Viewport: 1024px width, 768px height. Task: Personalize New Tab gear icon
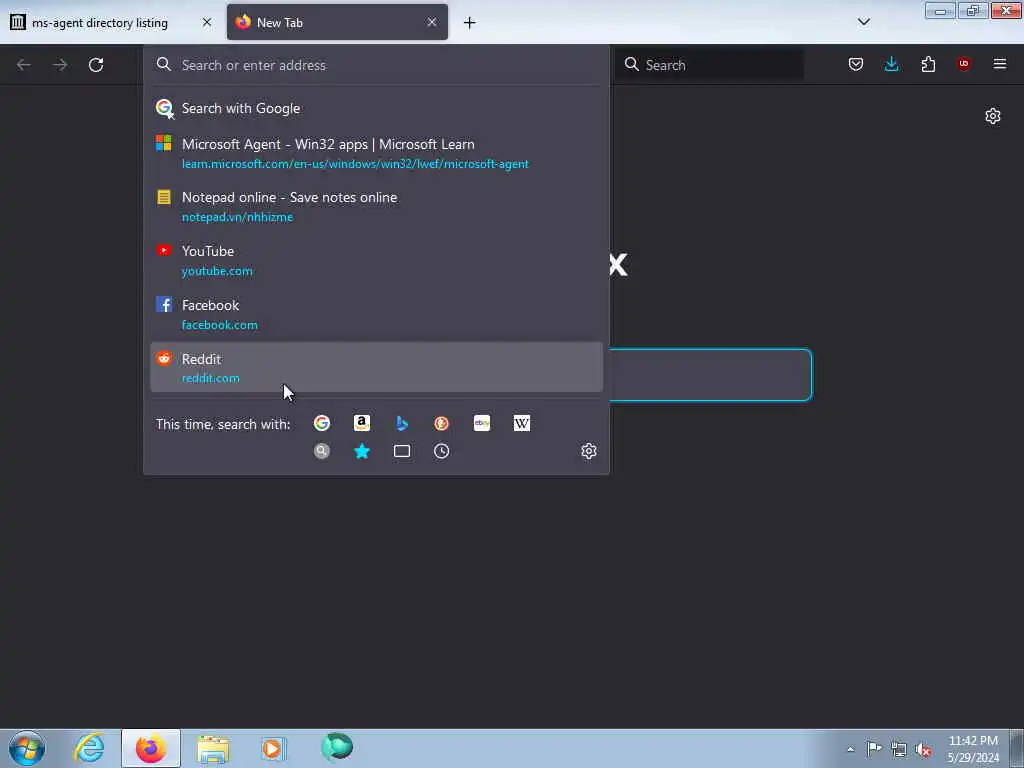point(993,116)
